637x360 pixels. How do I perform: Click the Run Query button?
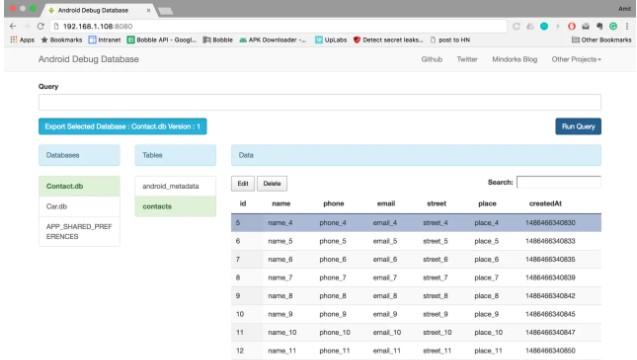click(x=578, y=126)
